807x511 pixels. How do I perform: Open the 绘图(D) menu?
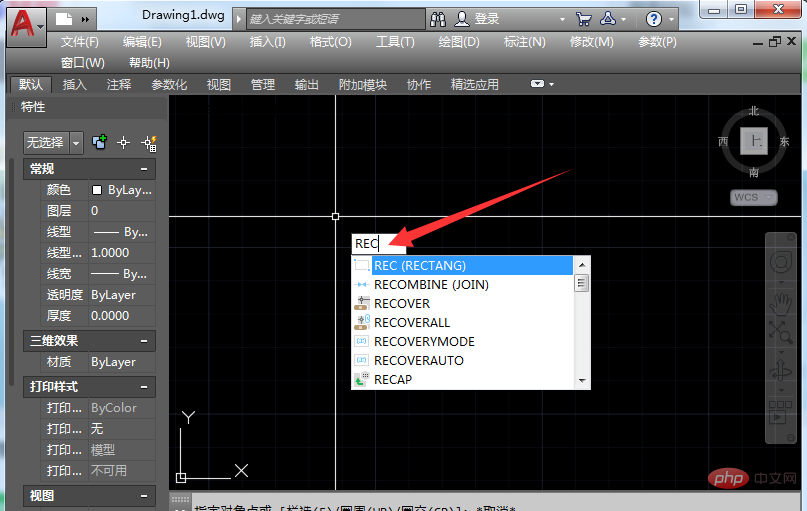(459, 42)
